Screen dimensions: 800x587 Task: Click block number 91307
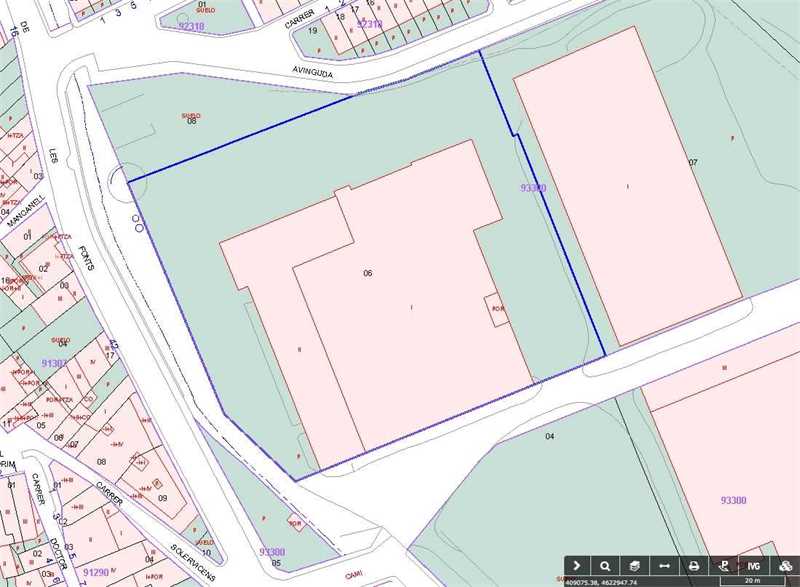tap(55, 363)
